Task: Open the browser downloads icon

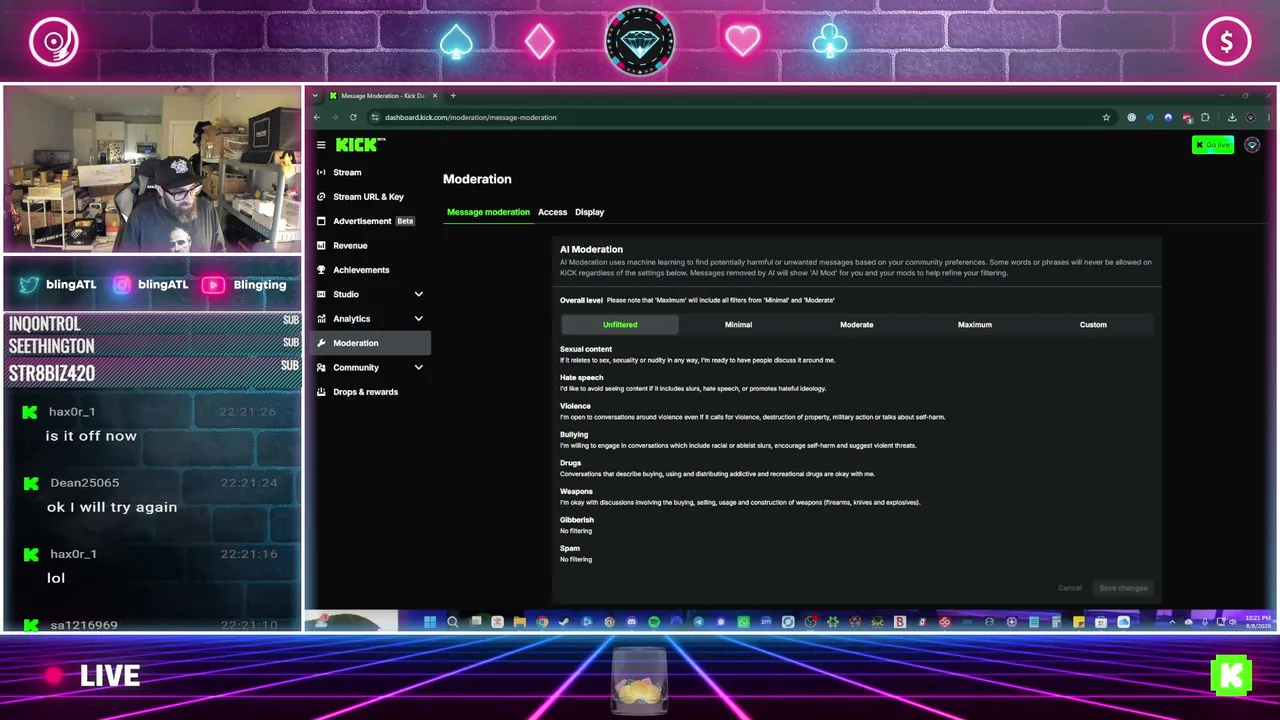Action: tap(1232, 117)
